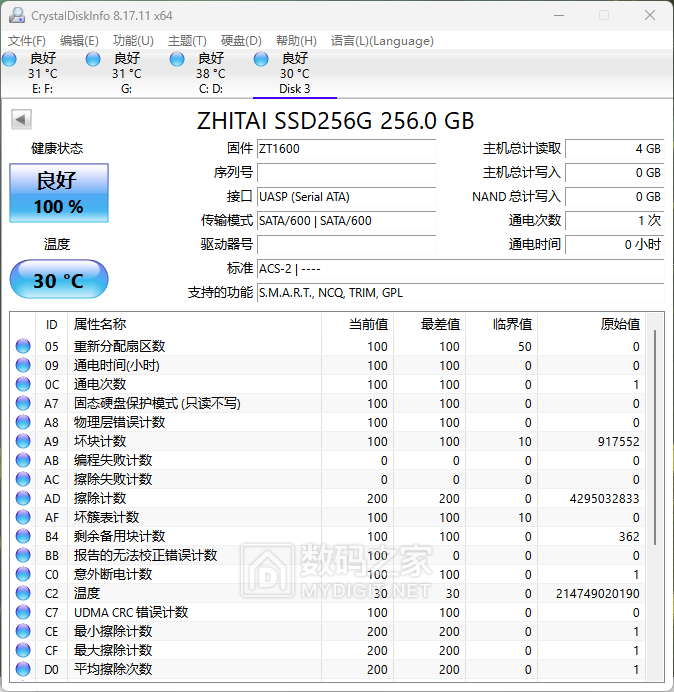Click the empty 驱动器号 drive letter field

[x=347, y=244]
